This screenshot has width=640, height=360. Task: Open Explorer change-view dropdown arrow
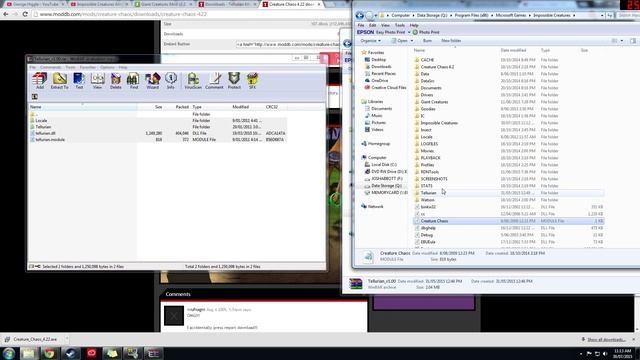tap(622, 41)
